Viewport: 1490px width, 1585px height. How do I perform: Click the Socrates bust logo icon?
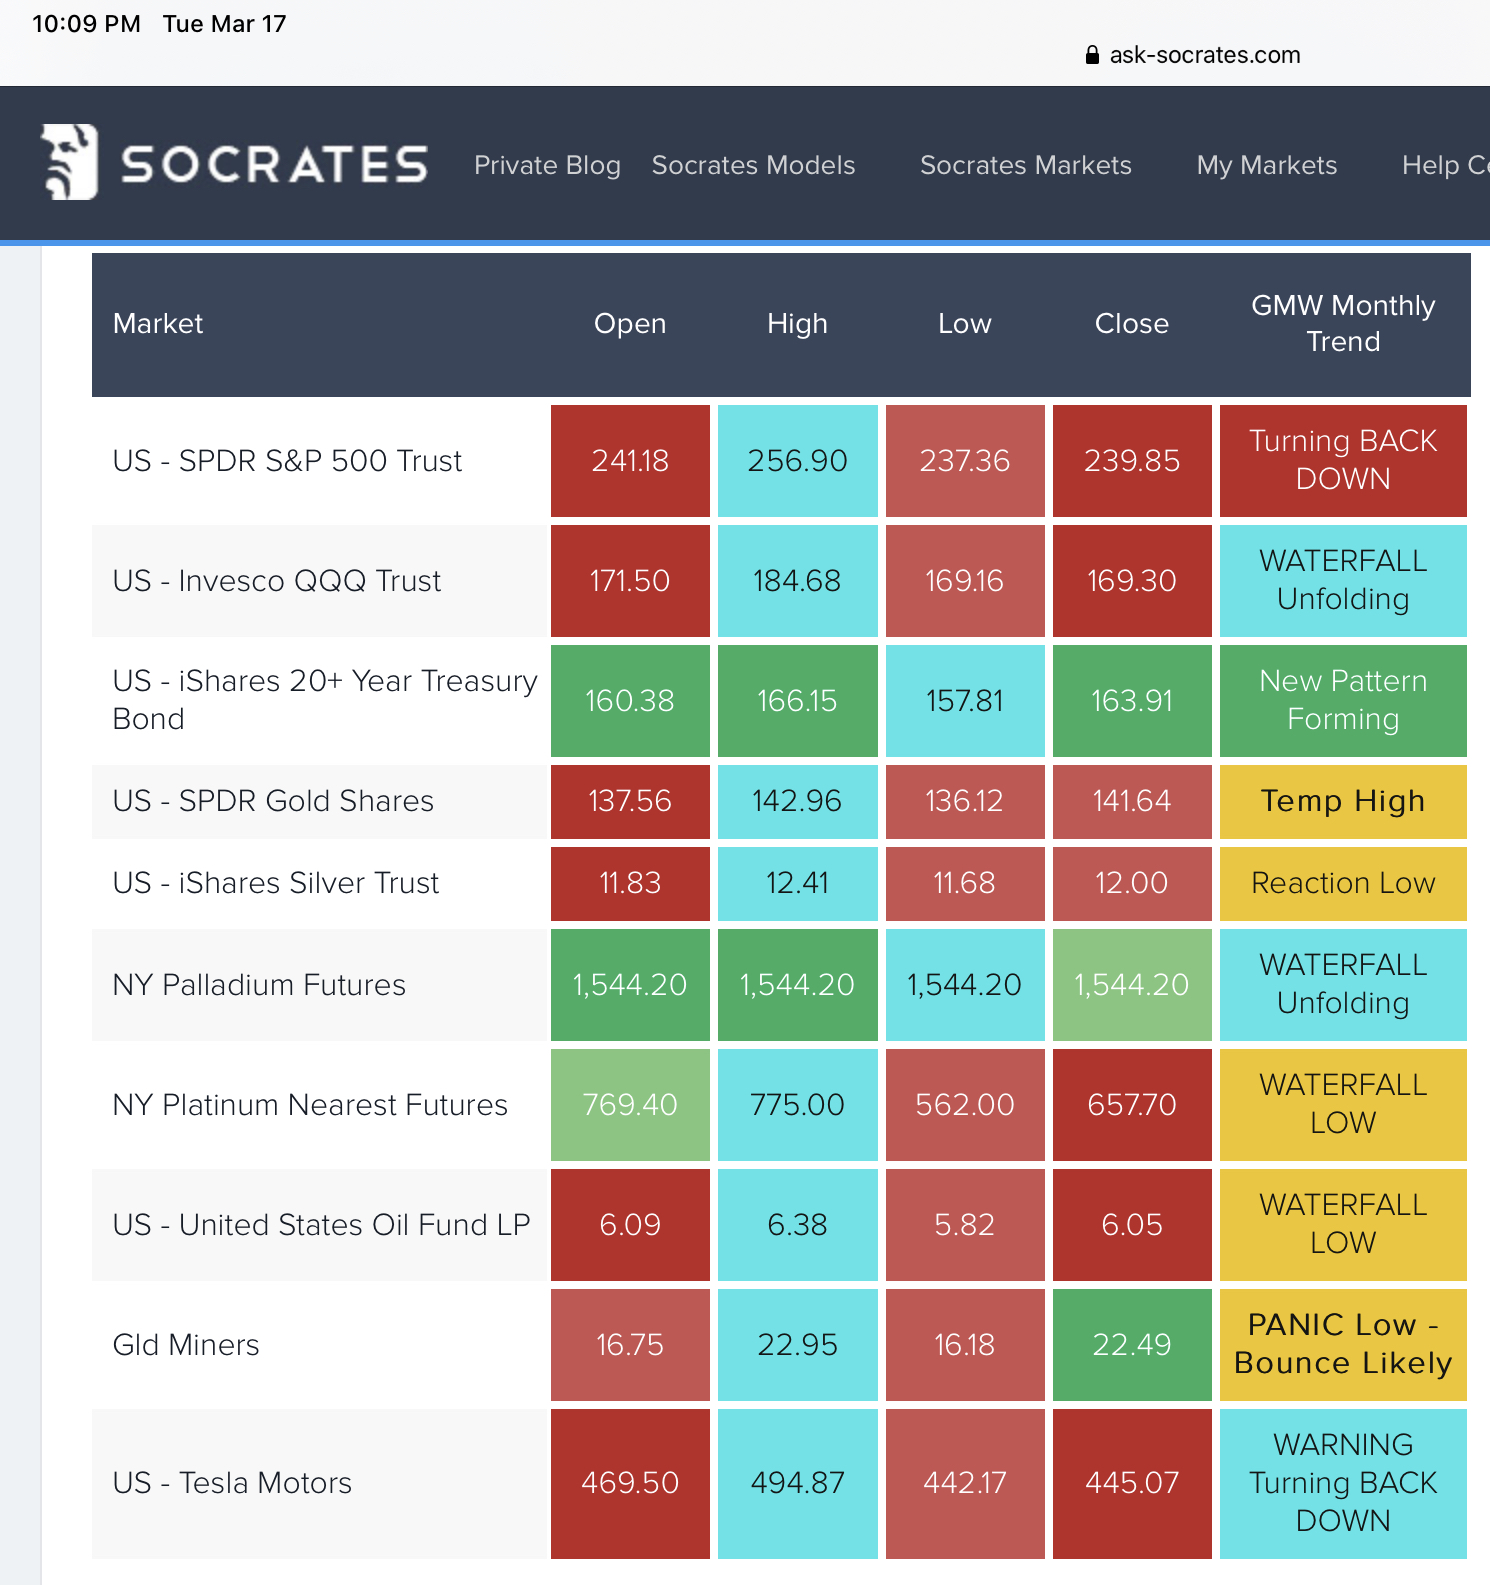coord(69,162)
